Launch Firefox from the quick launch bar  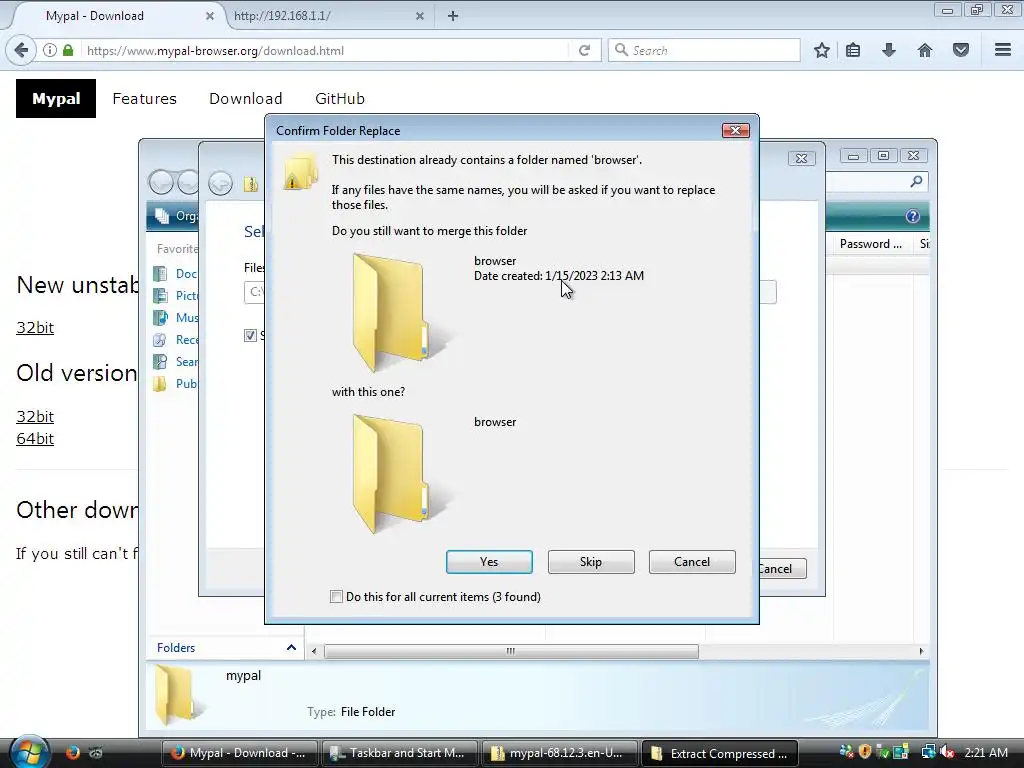coord(72,752)
